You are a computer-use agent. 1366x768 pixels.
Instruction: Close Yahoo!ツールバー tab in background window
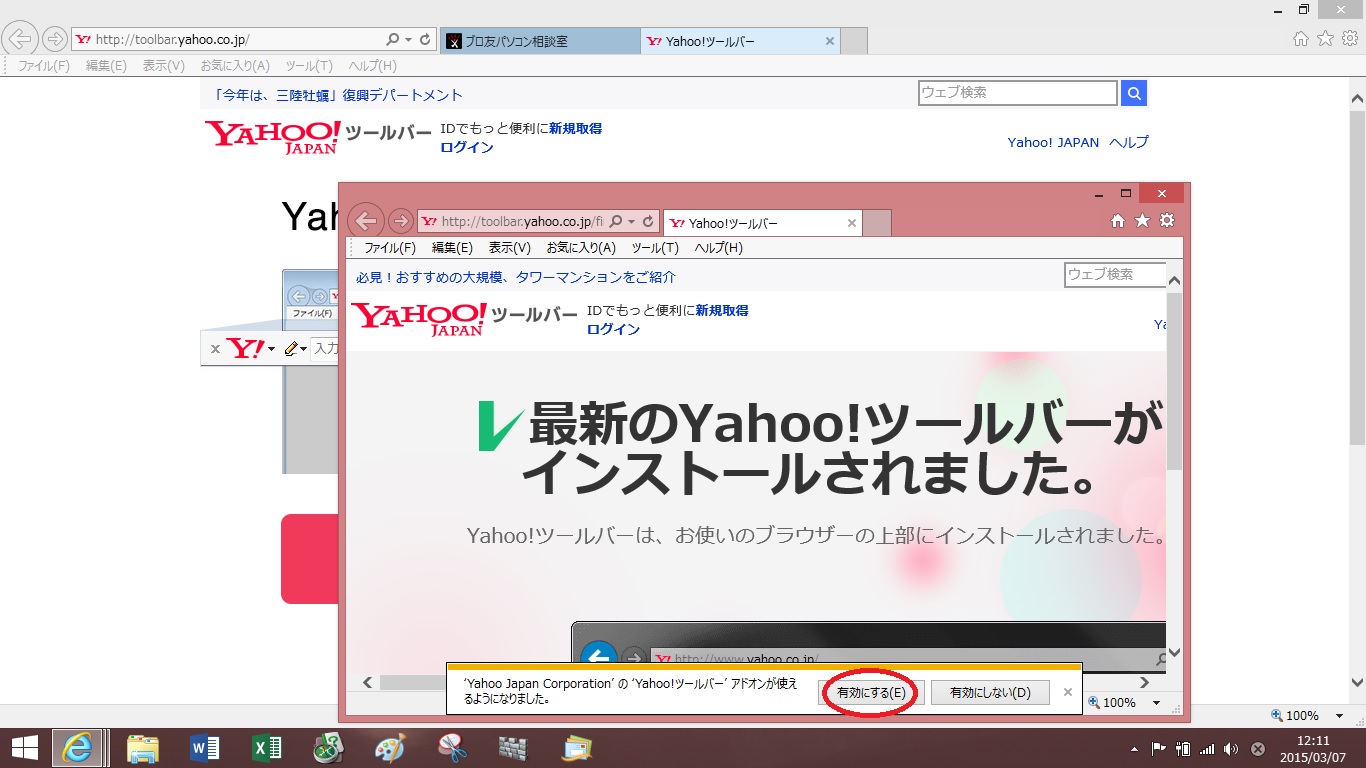(829, 41)
